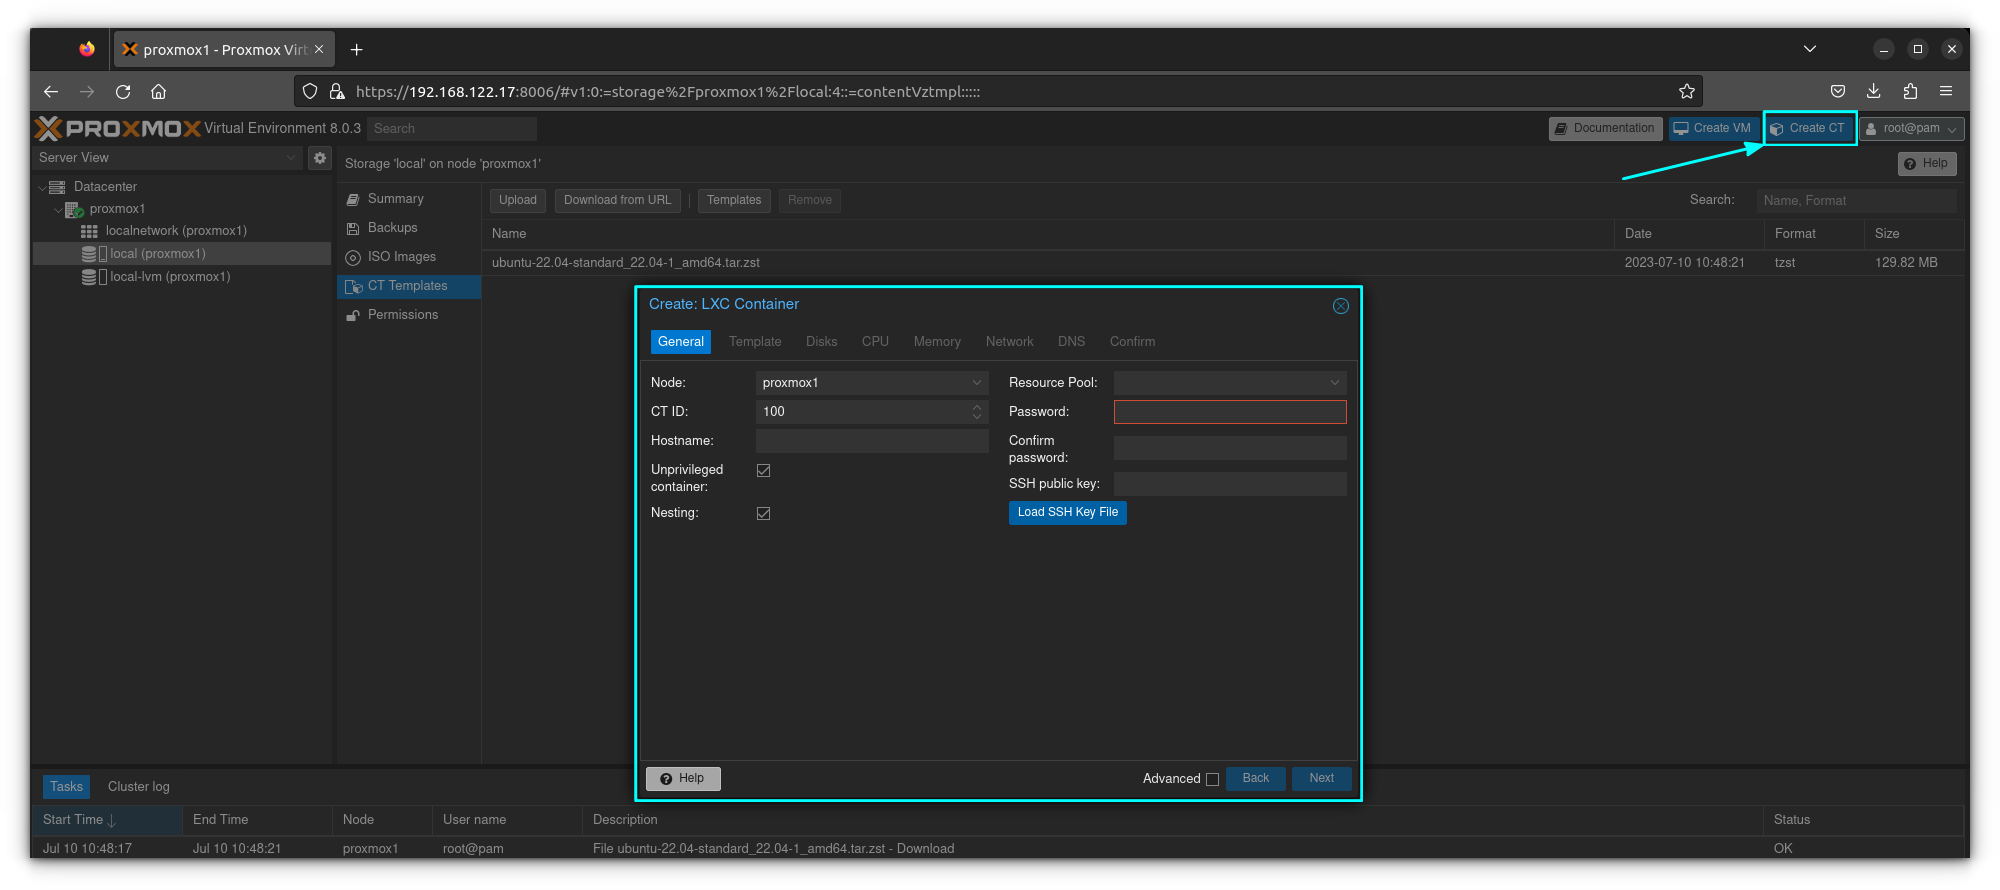Open Documentation button

(1606, 128)
